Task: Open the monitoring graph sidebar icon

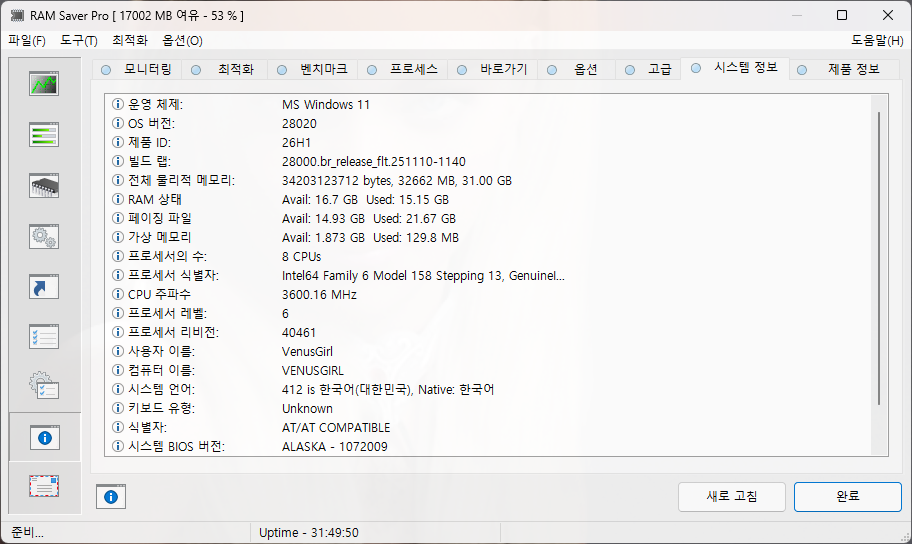Action: point(44,84)
